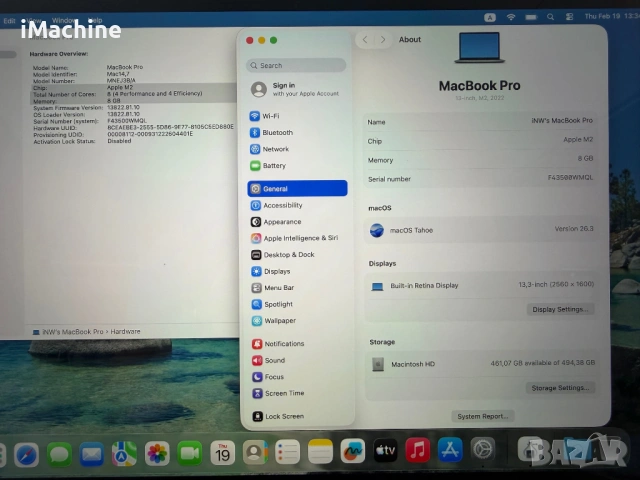Open Messages from the Dock
The height and width of the screenshot is (480, 640).
(60, 454)
